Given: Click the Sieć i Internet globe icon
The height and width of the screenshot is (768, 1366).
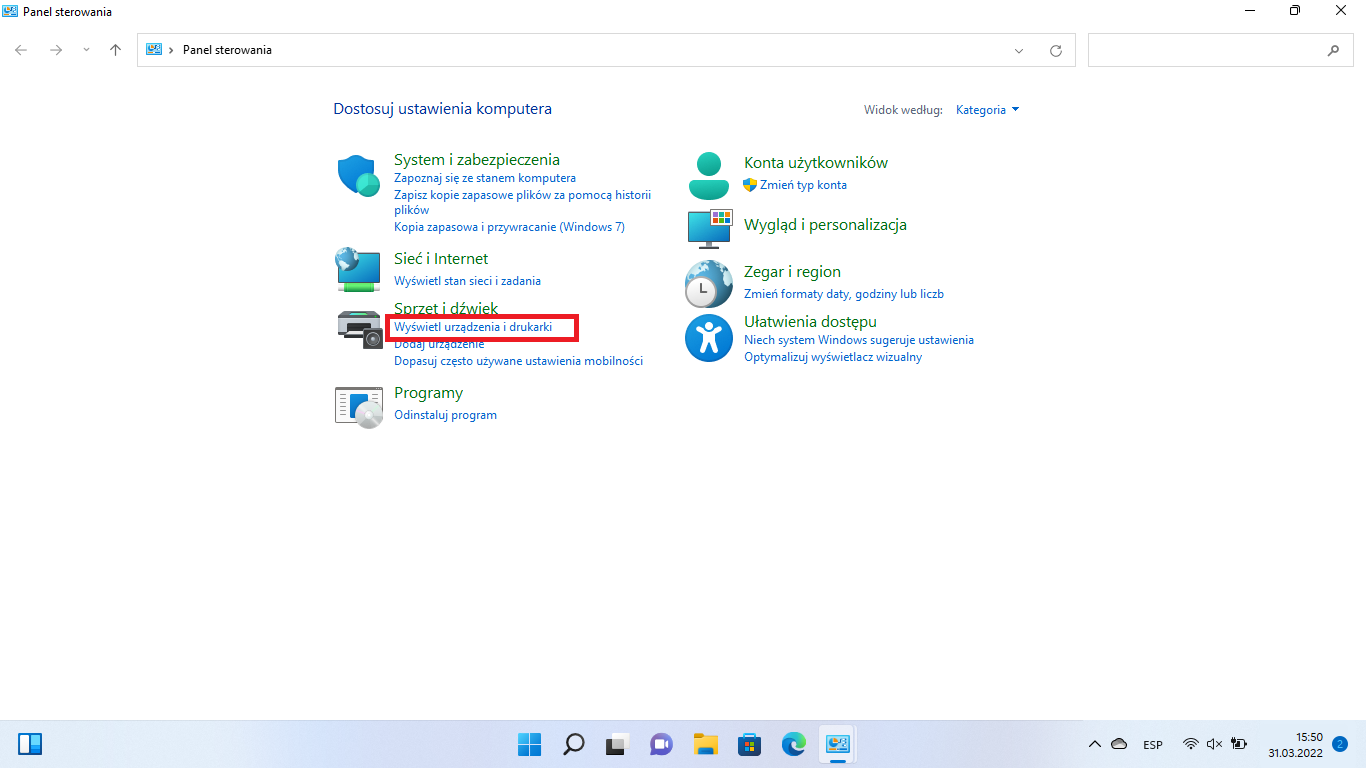Looking at the screenshot, I should click(x=358, y=270).
